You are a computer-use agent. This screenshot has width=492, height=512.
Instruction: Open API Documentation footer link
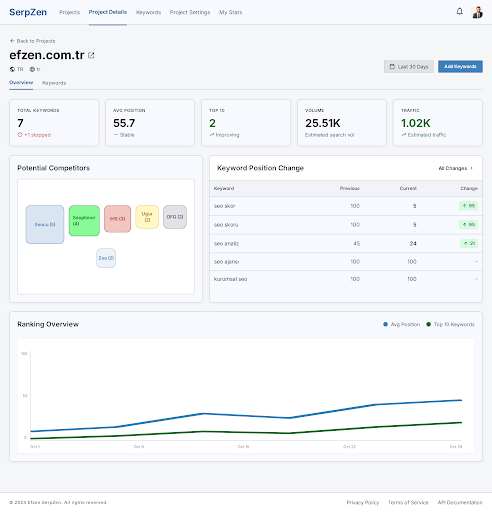[460, 502]
